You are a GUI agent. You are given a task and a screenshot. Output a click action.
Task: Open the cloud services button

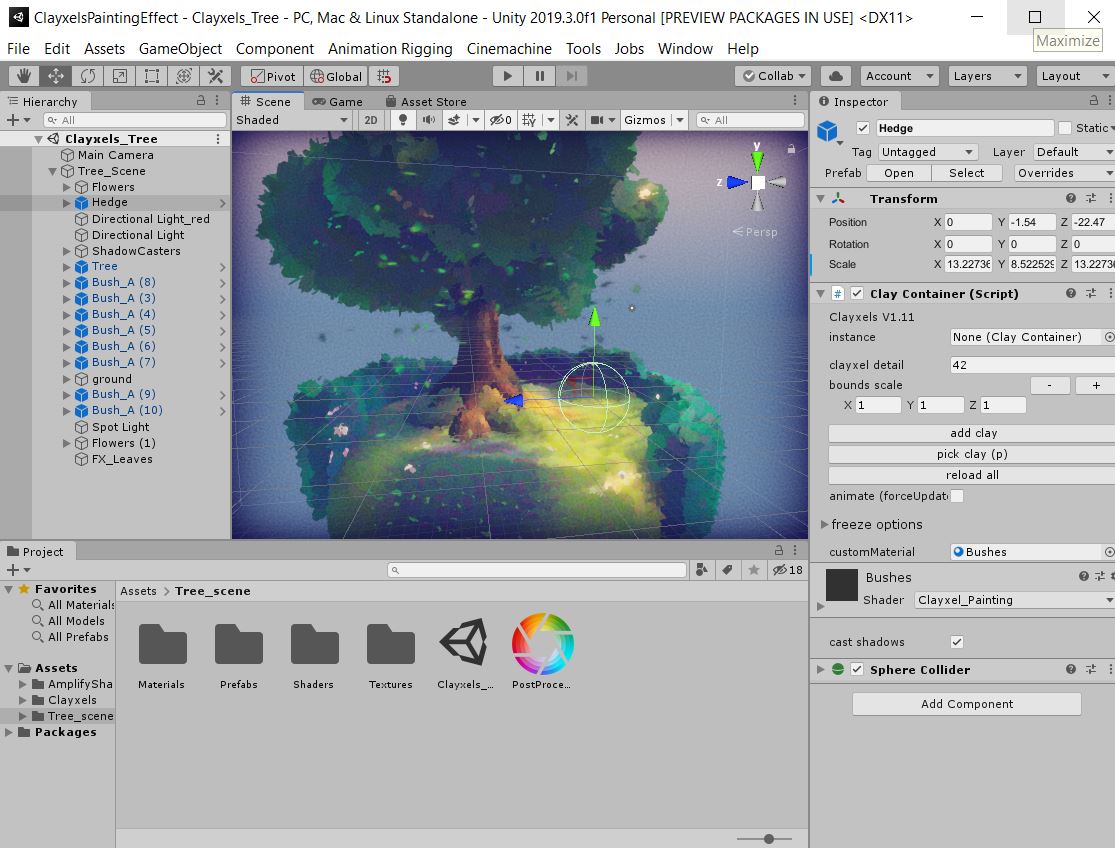click(x=836, y=76)
